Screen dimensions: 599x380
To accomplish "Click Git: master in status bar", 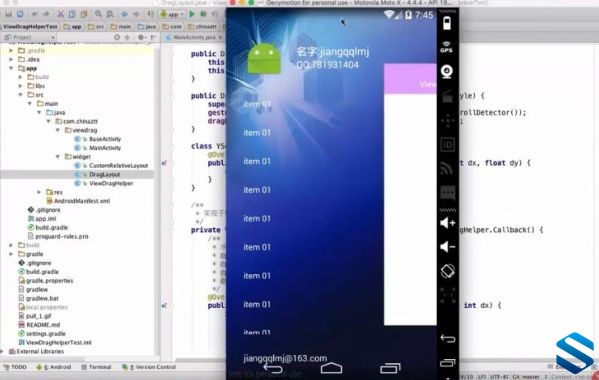I will click(x=526, y=377).
